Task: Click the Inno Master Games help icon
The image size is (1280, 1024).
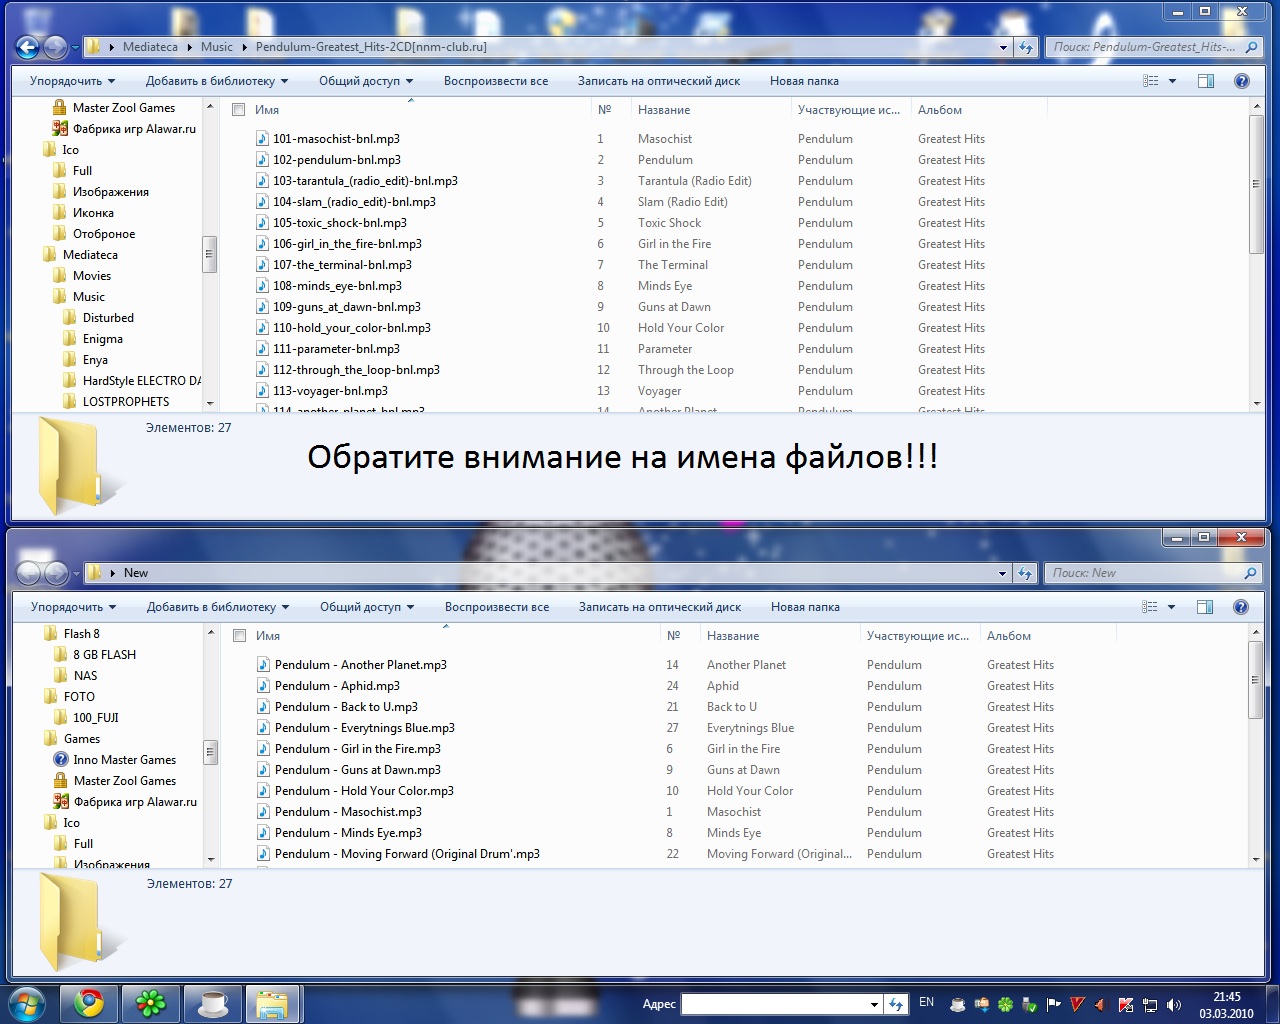Action: pyautogui.click(x=61, y=760)
